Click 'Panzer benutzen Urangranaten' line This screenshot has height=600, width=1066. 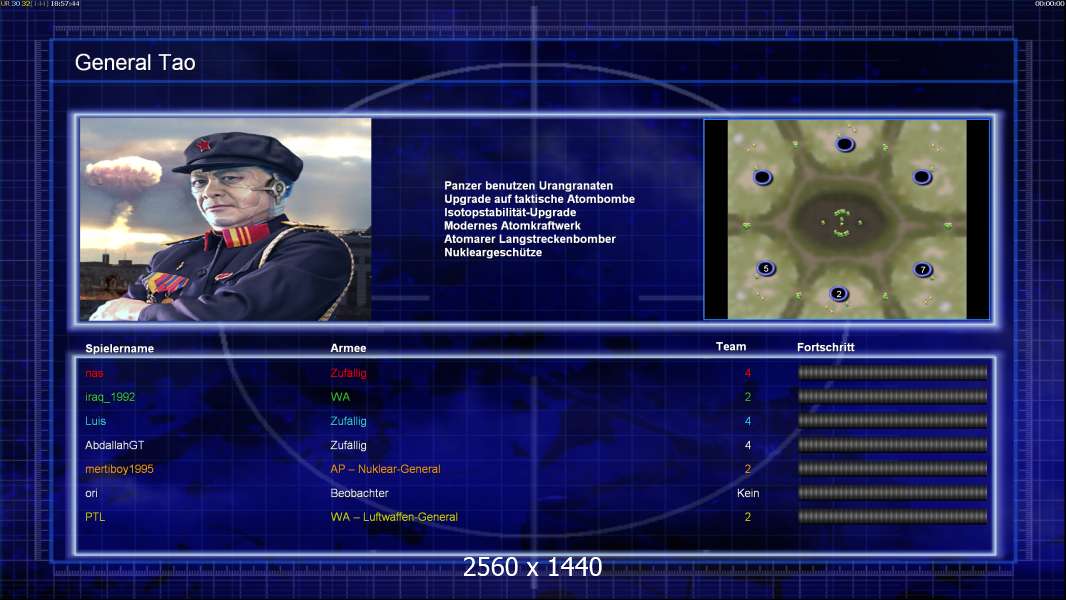(x=528, y=186)
